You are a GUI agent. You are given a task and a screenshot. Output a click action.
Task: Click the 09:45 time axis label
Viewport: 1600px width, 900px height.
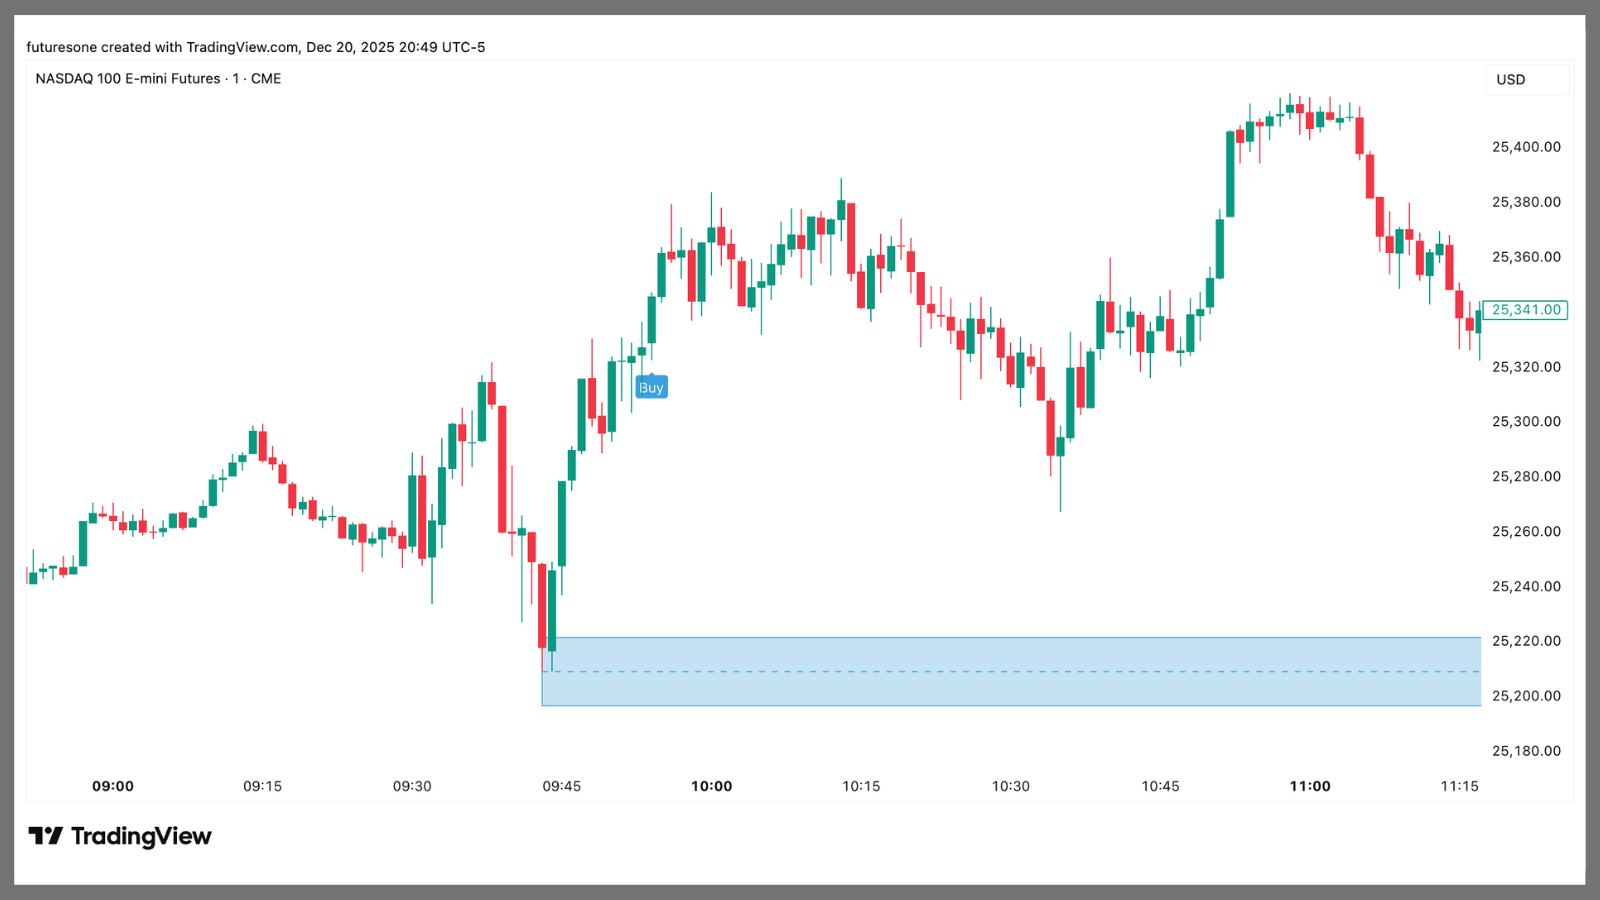point(562,786)
